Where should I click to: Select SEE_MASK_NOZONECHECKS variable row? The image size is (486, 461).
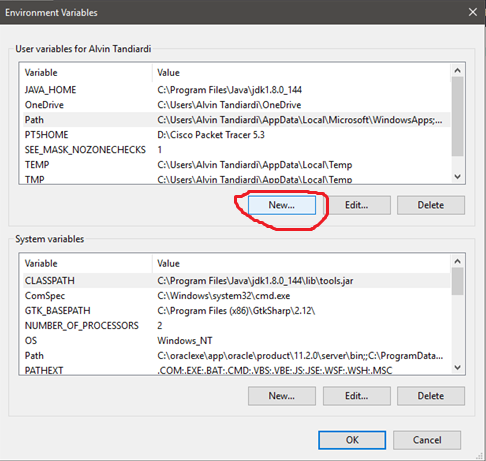point(237,150)
